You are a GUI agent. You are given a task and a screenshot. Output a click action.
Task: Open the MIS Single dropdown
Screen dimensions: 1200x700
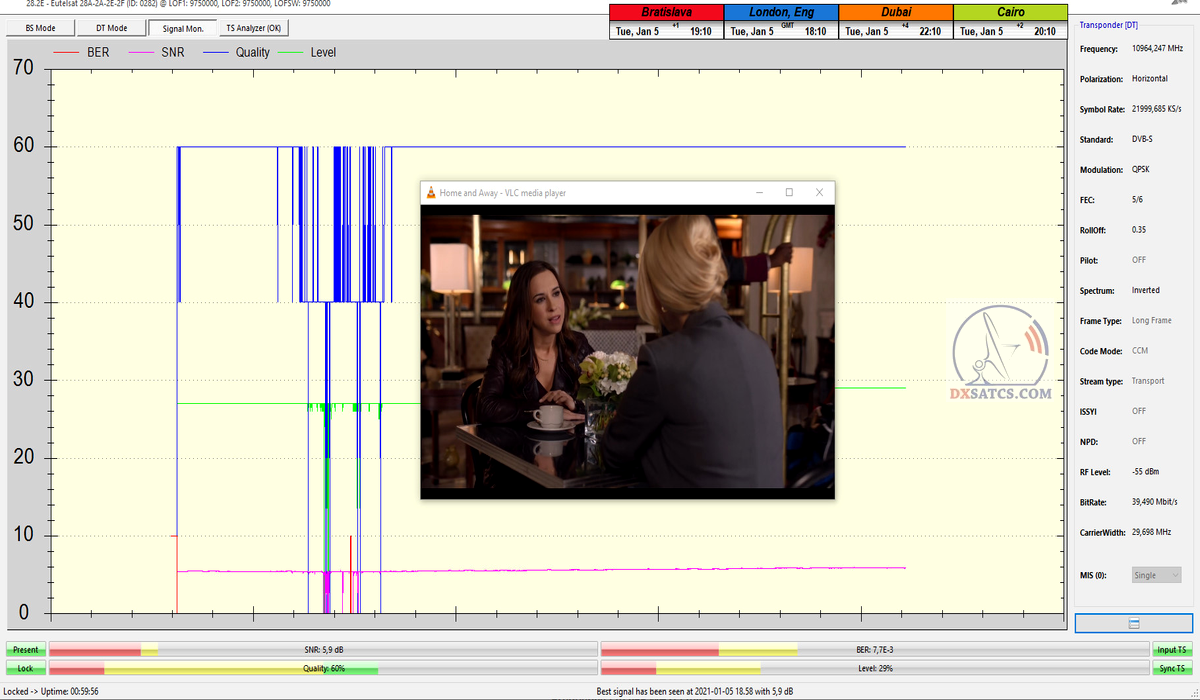[x=1156, y=575]
